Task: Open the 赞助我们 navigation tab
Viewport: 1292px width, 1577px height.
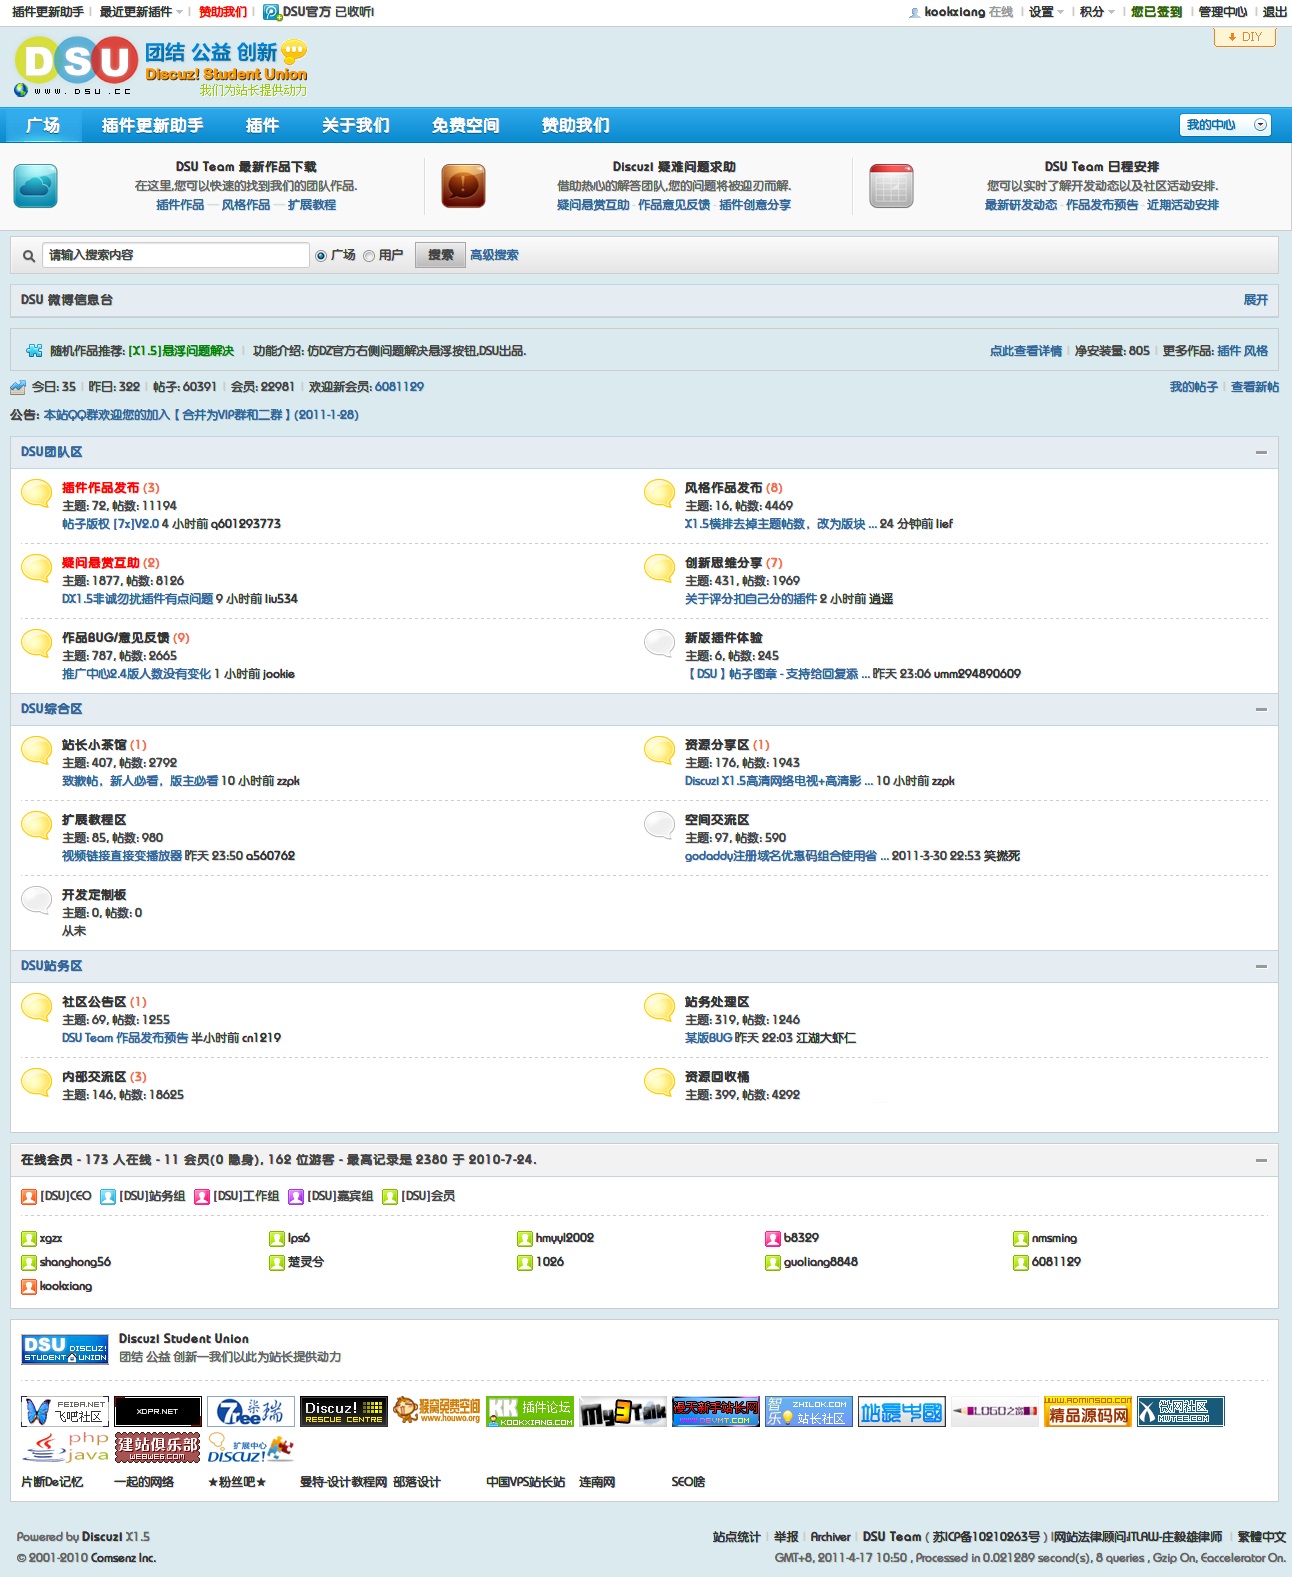Action: pyautogui.click(x=575, y=125)
